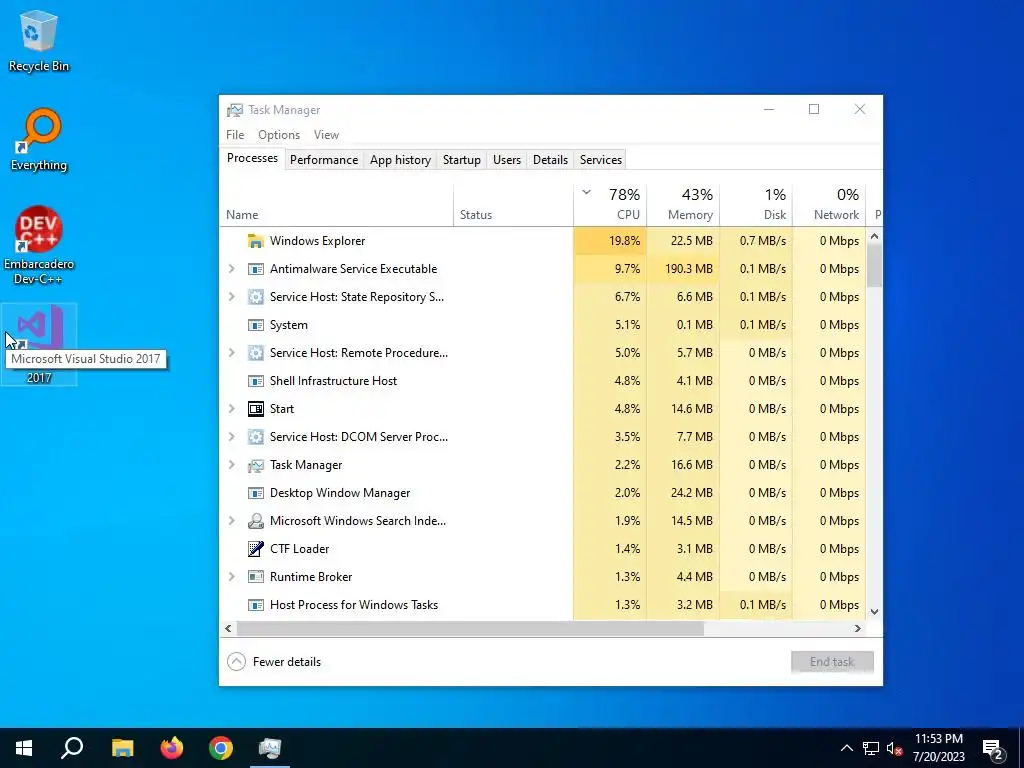Launch Firefox from the taskbar
Viewport: 1024px width, 768px height.
point(172,748)
